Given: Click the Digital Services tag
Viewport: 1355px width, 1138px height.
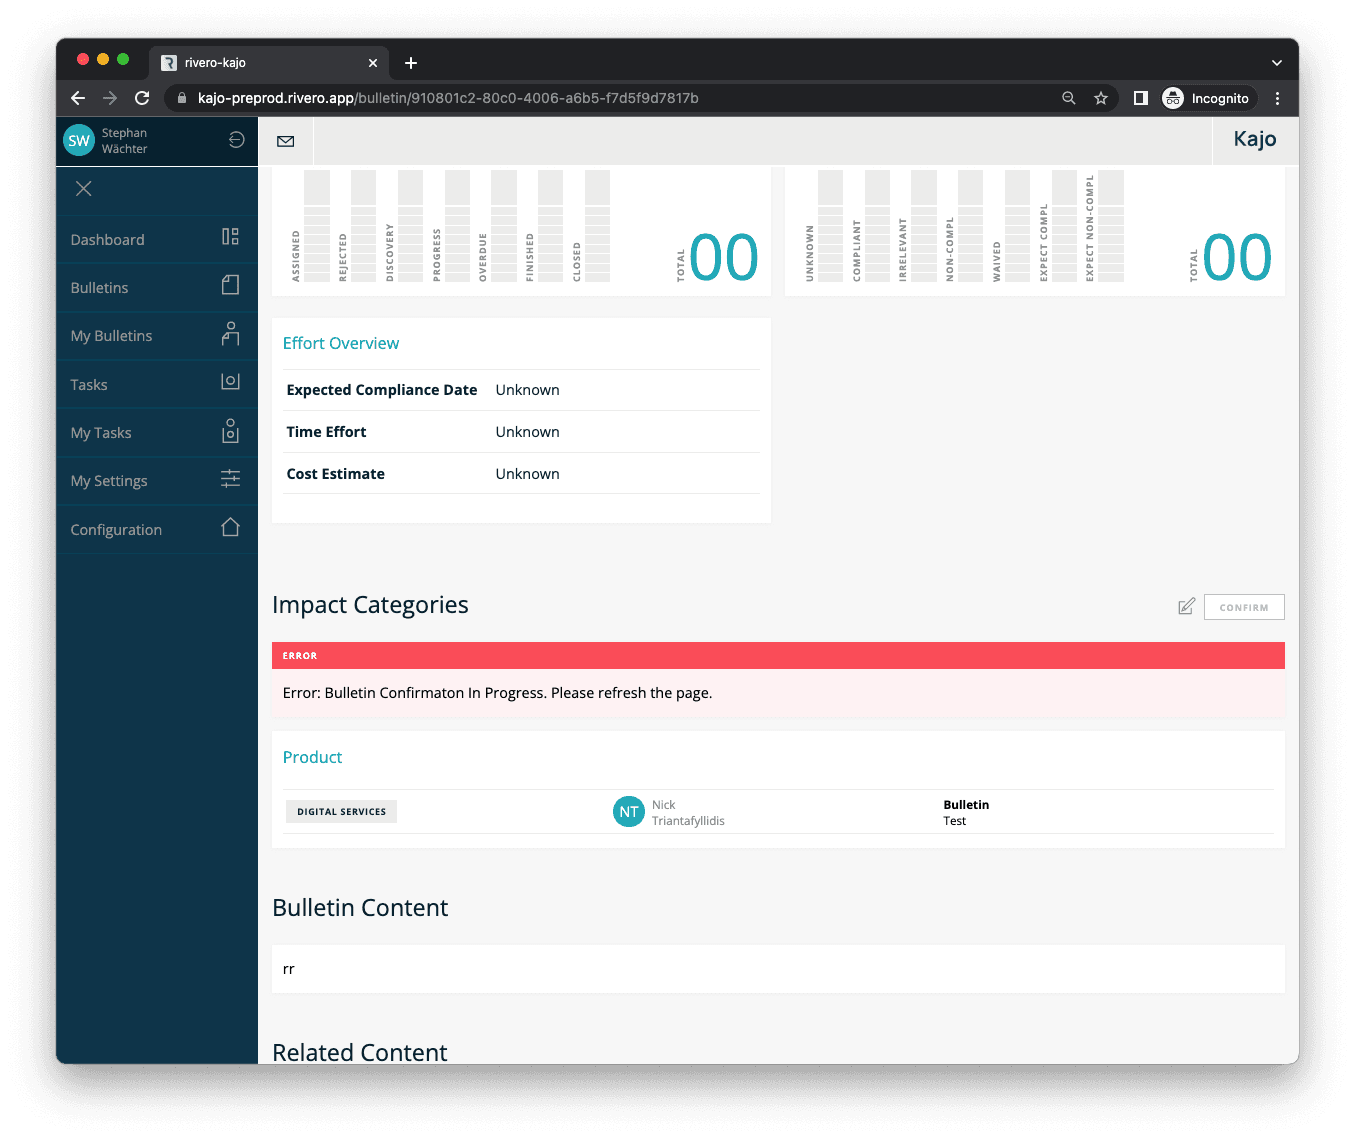Looking at the screenshot, I should coord(341,812).
